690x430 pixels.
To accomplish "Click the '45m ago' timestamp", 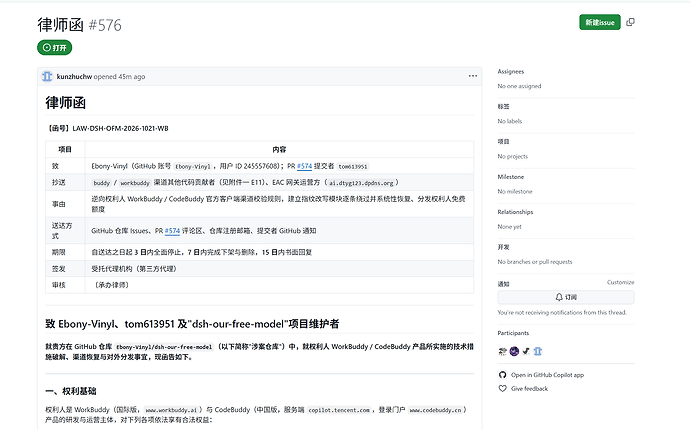I will coord(132,77).
